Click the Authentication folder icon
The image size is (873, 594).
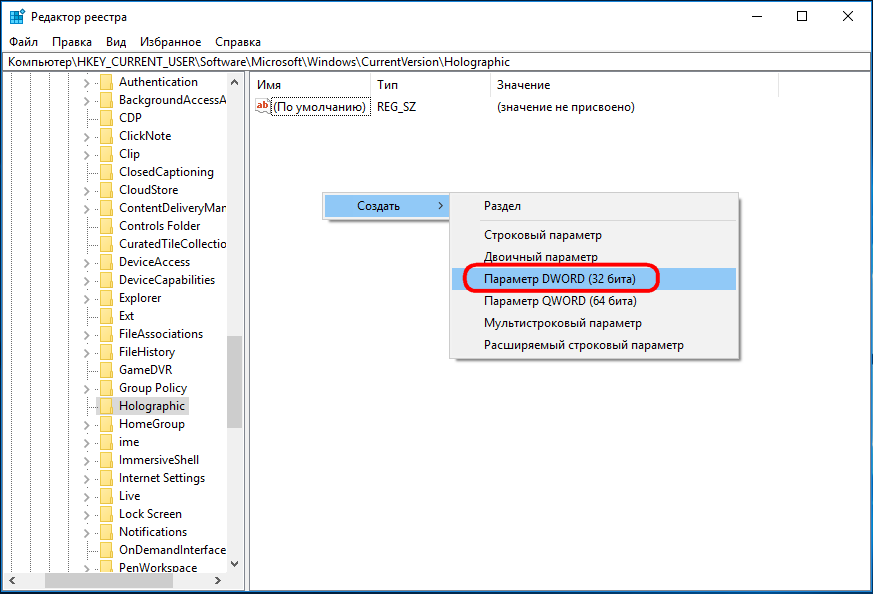[x=106, y=82]
